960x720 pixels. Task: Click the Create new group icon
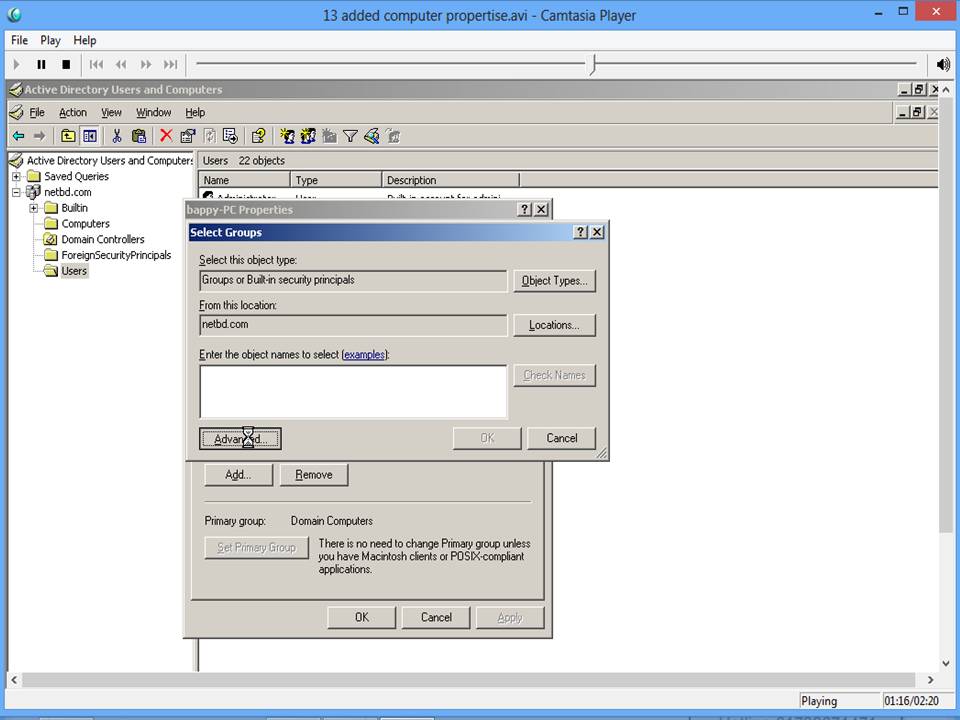[x=308, y=136]
